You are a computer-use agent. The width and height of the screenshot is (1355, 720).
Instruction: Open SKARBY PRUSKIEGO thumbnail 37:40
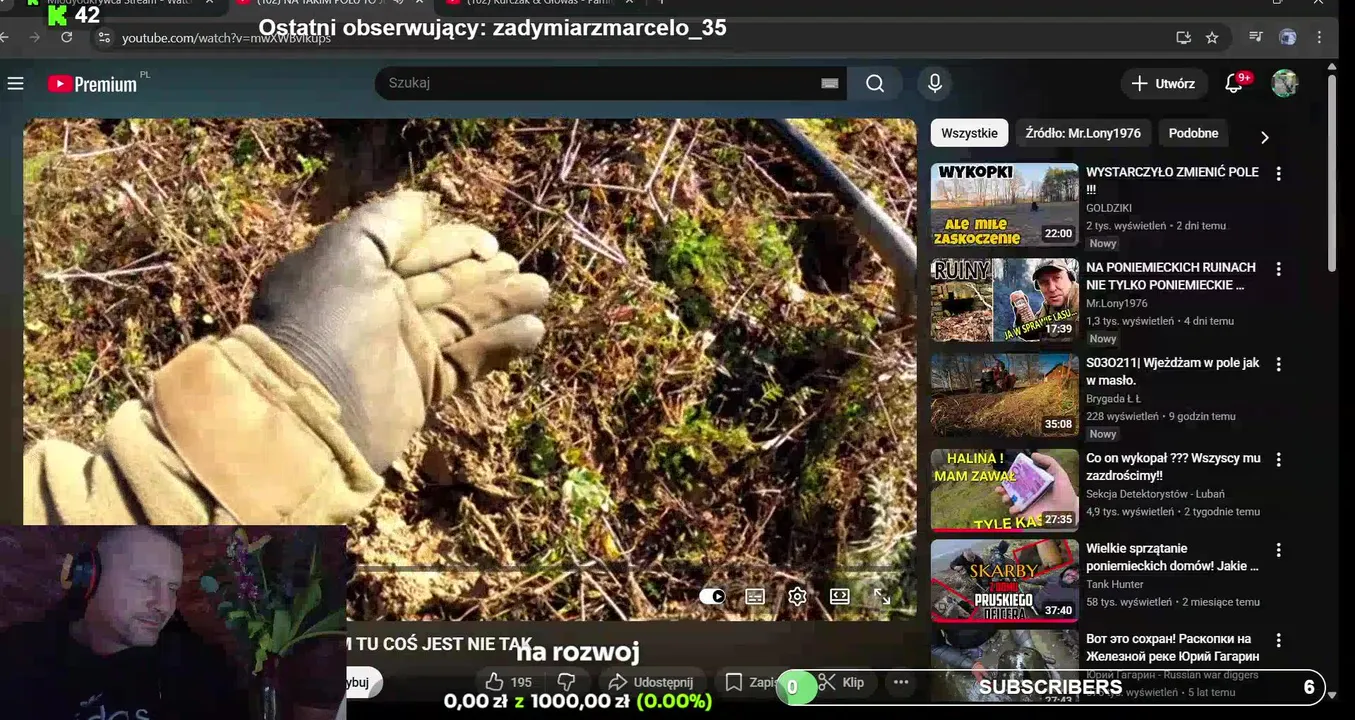1004,581
